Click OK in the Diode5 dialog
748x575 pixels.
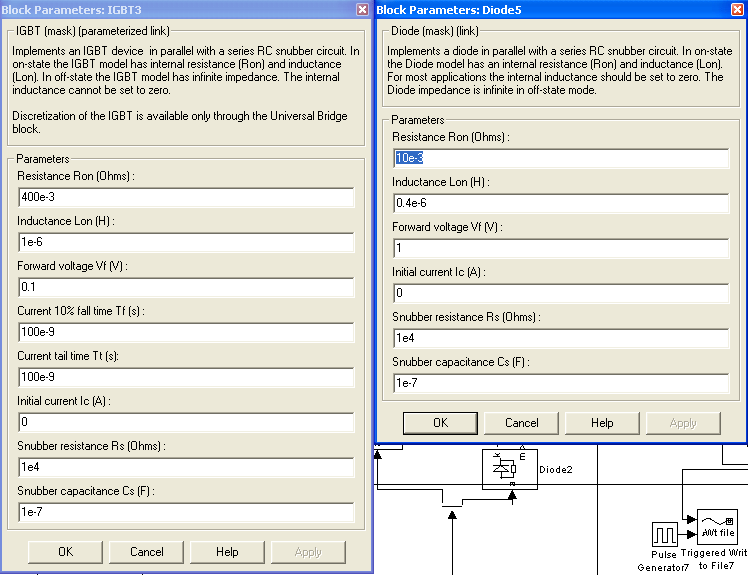(x=440, y=423)
